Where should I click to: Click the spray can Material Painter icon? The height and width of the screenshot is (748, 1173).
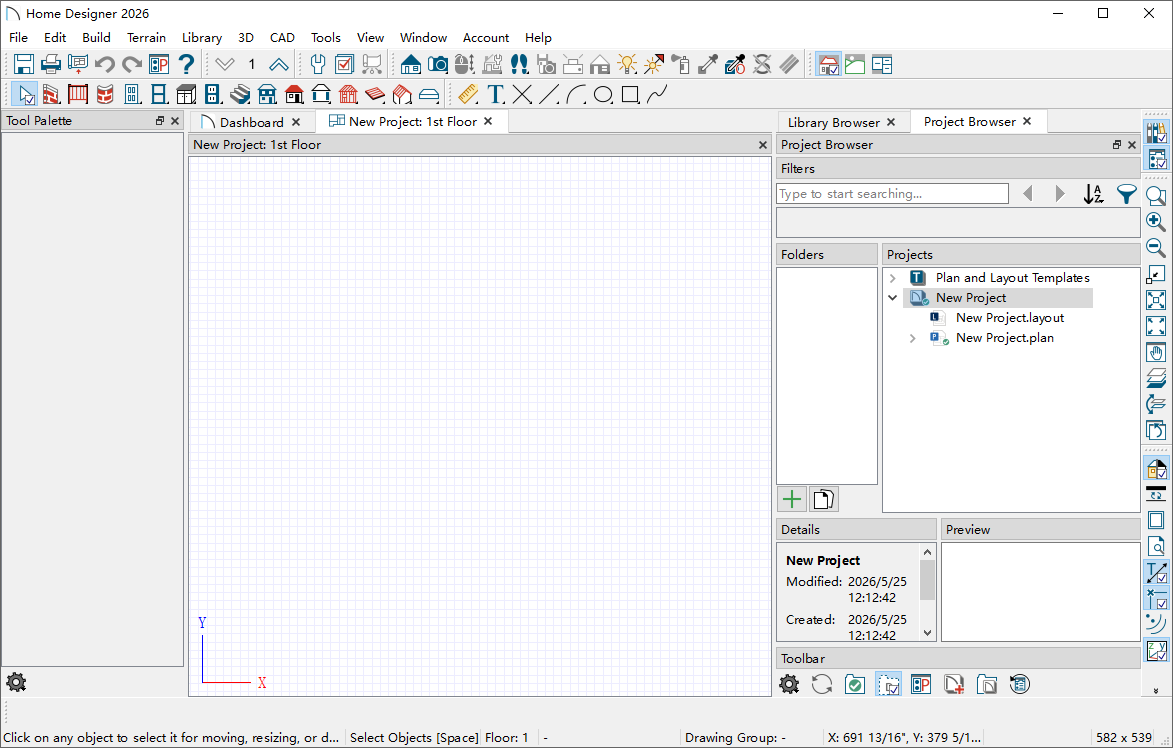click(x=680, y=64)
